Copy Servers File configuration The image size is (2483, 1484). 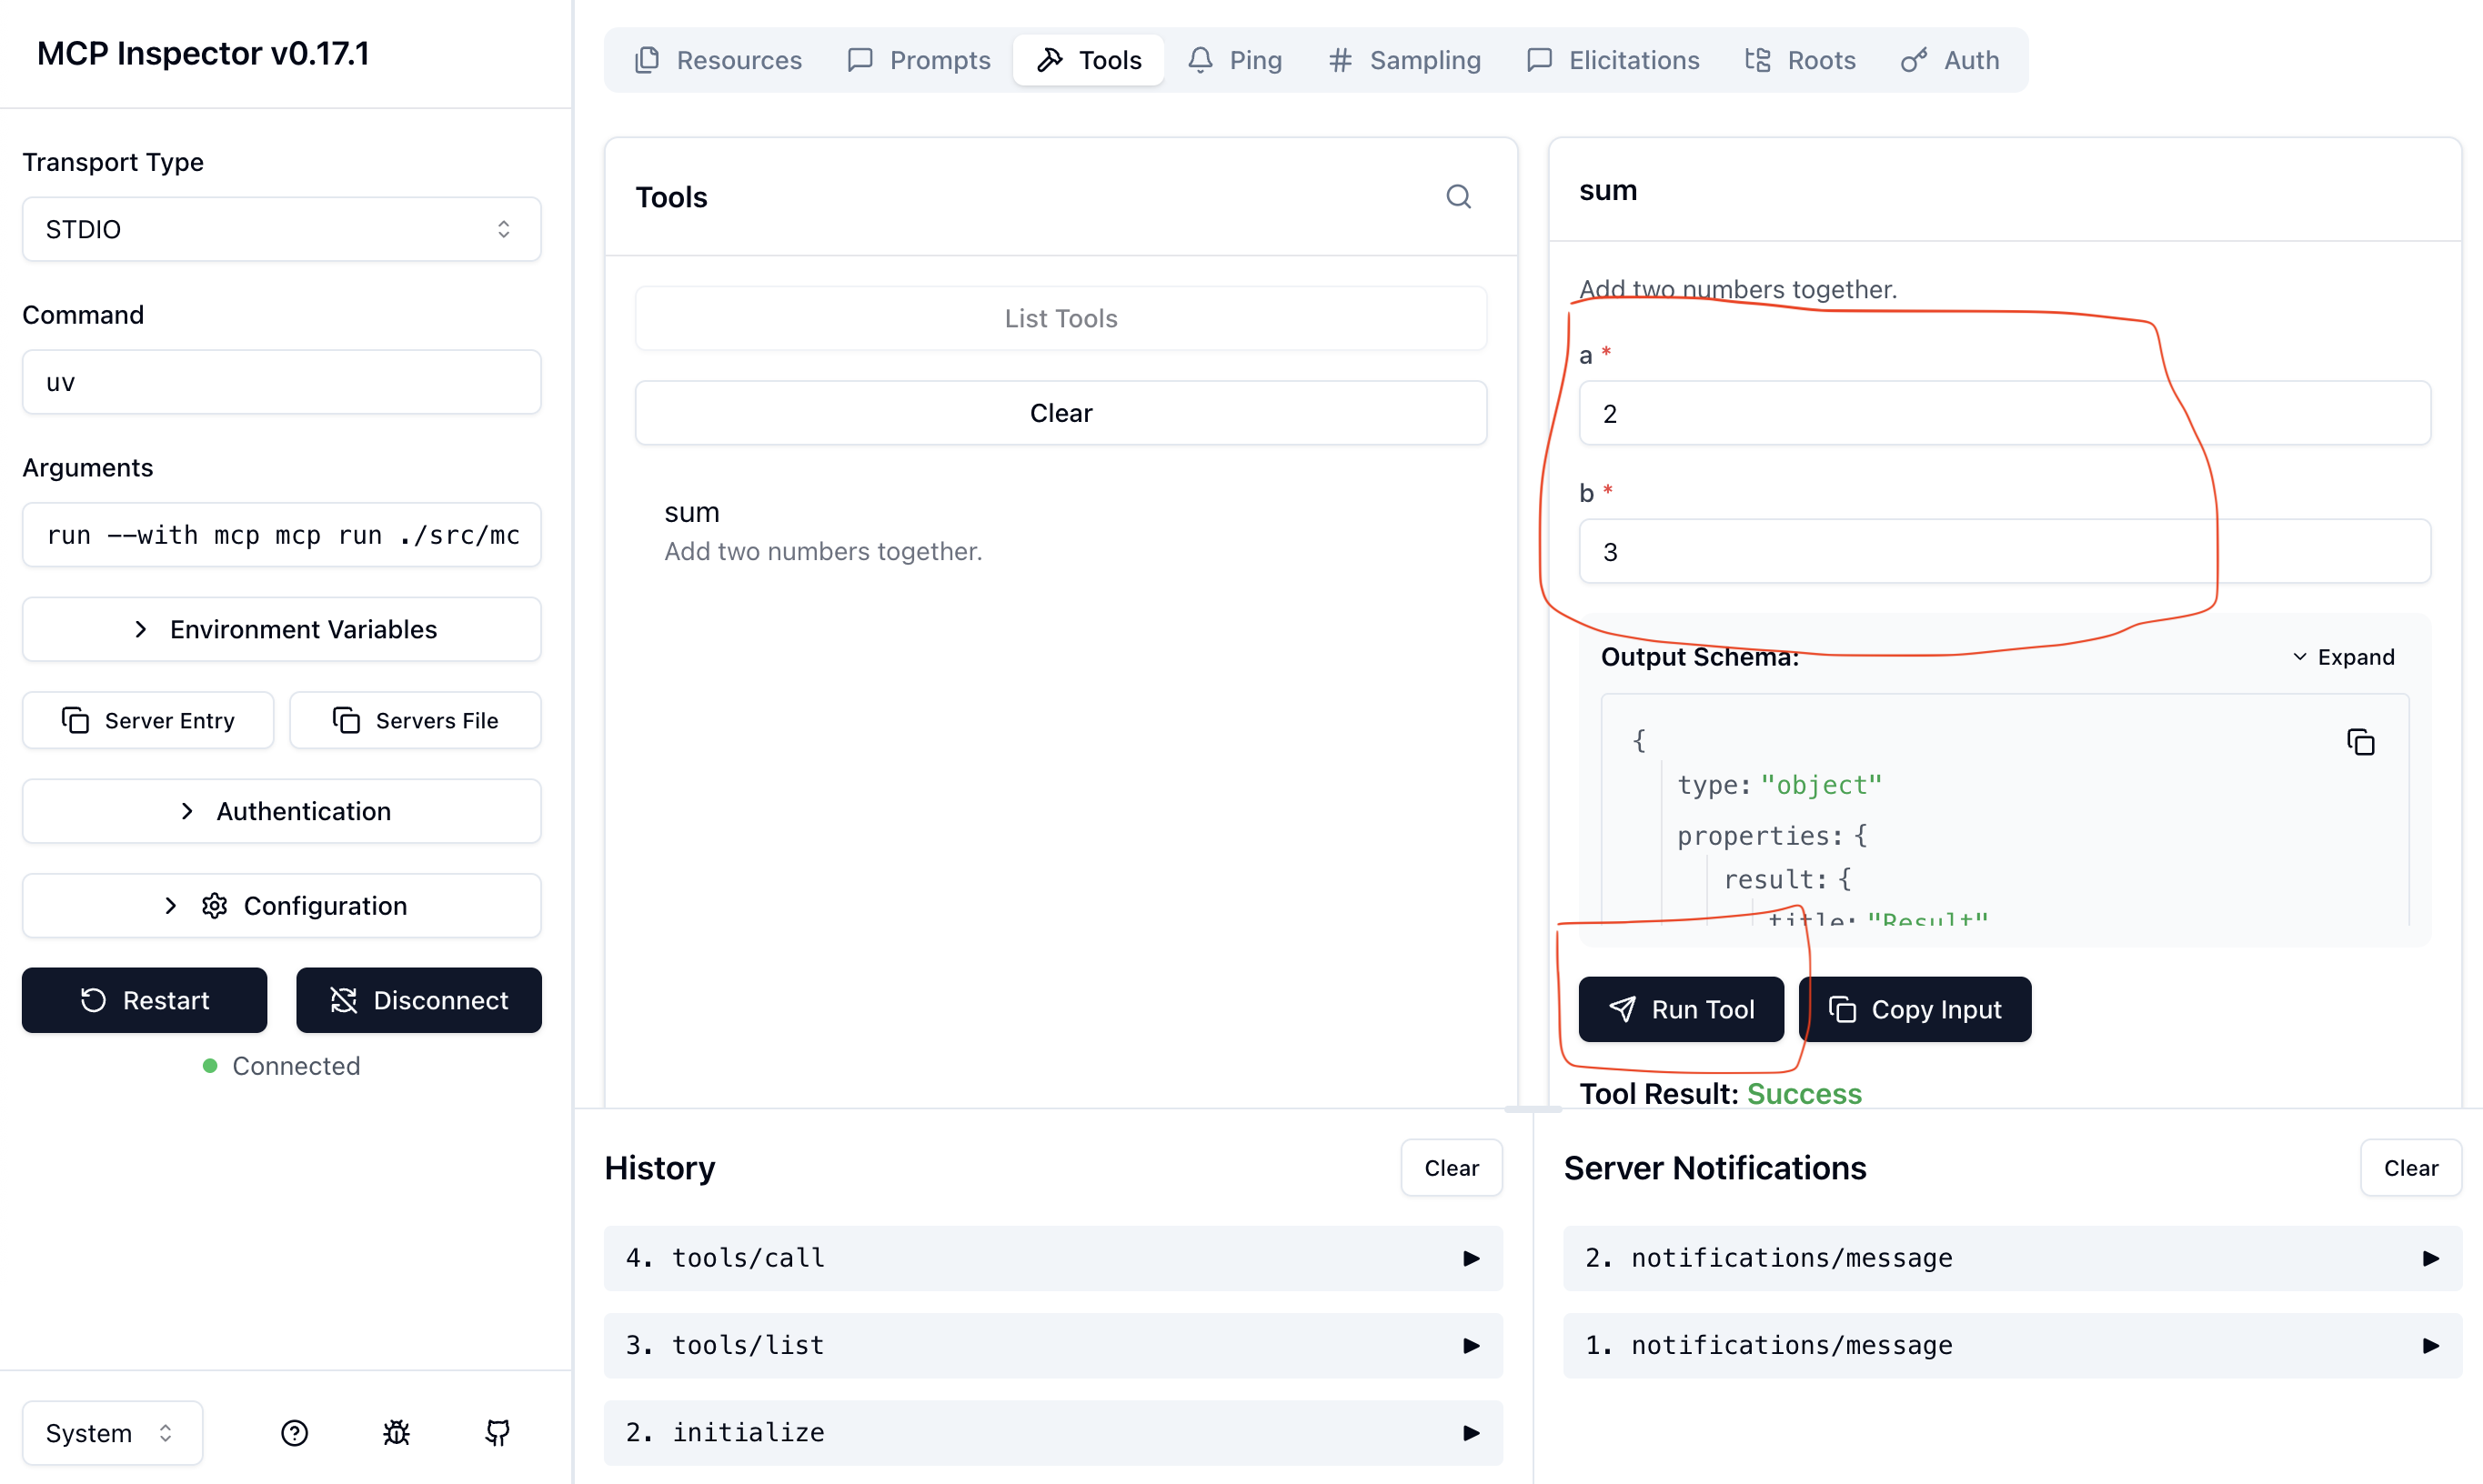[x=415, y=720]
